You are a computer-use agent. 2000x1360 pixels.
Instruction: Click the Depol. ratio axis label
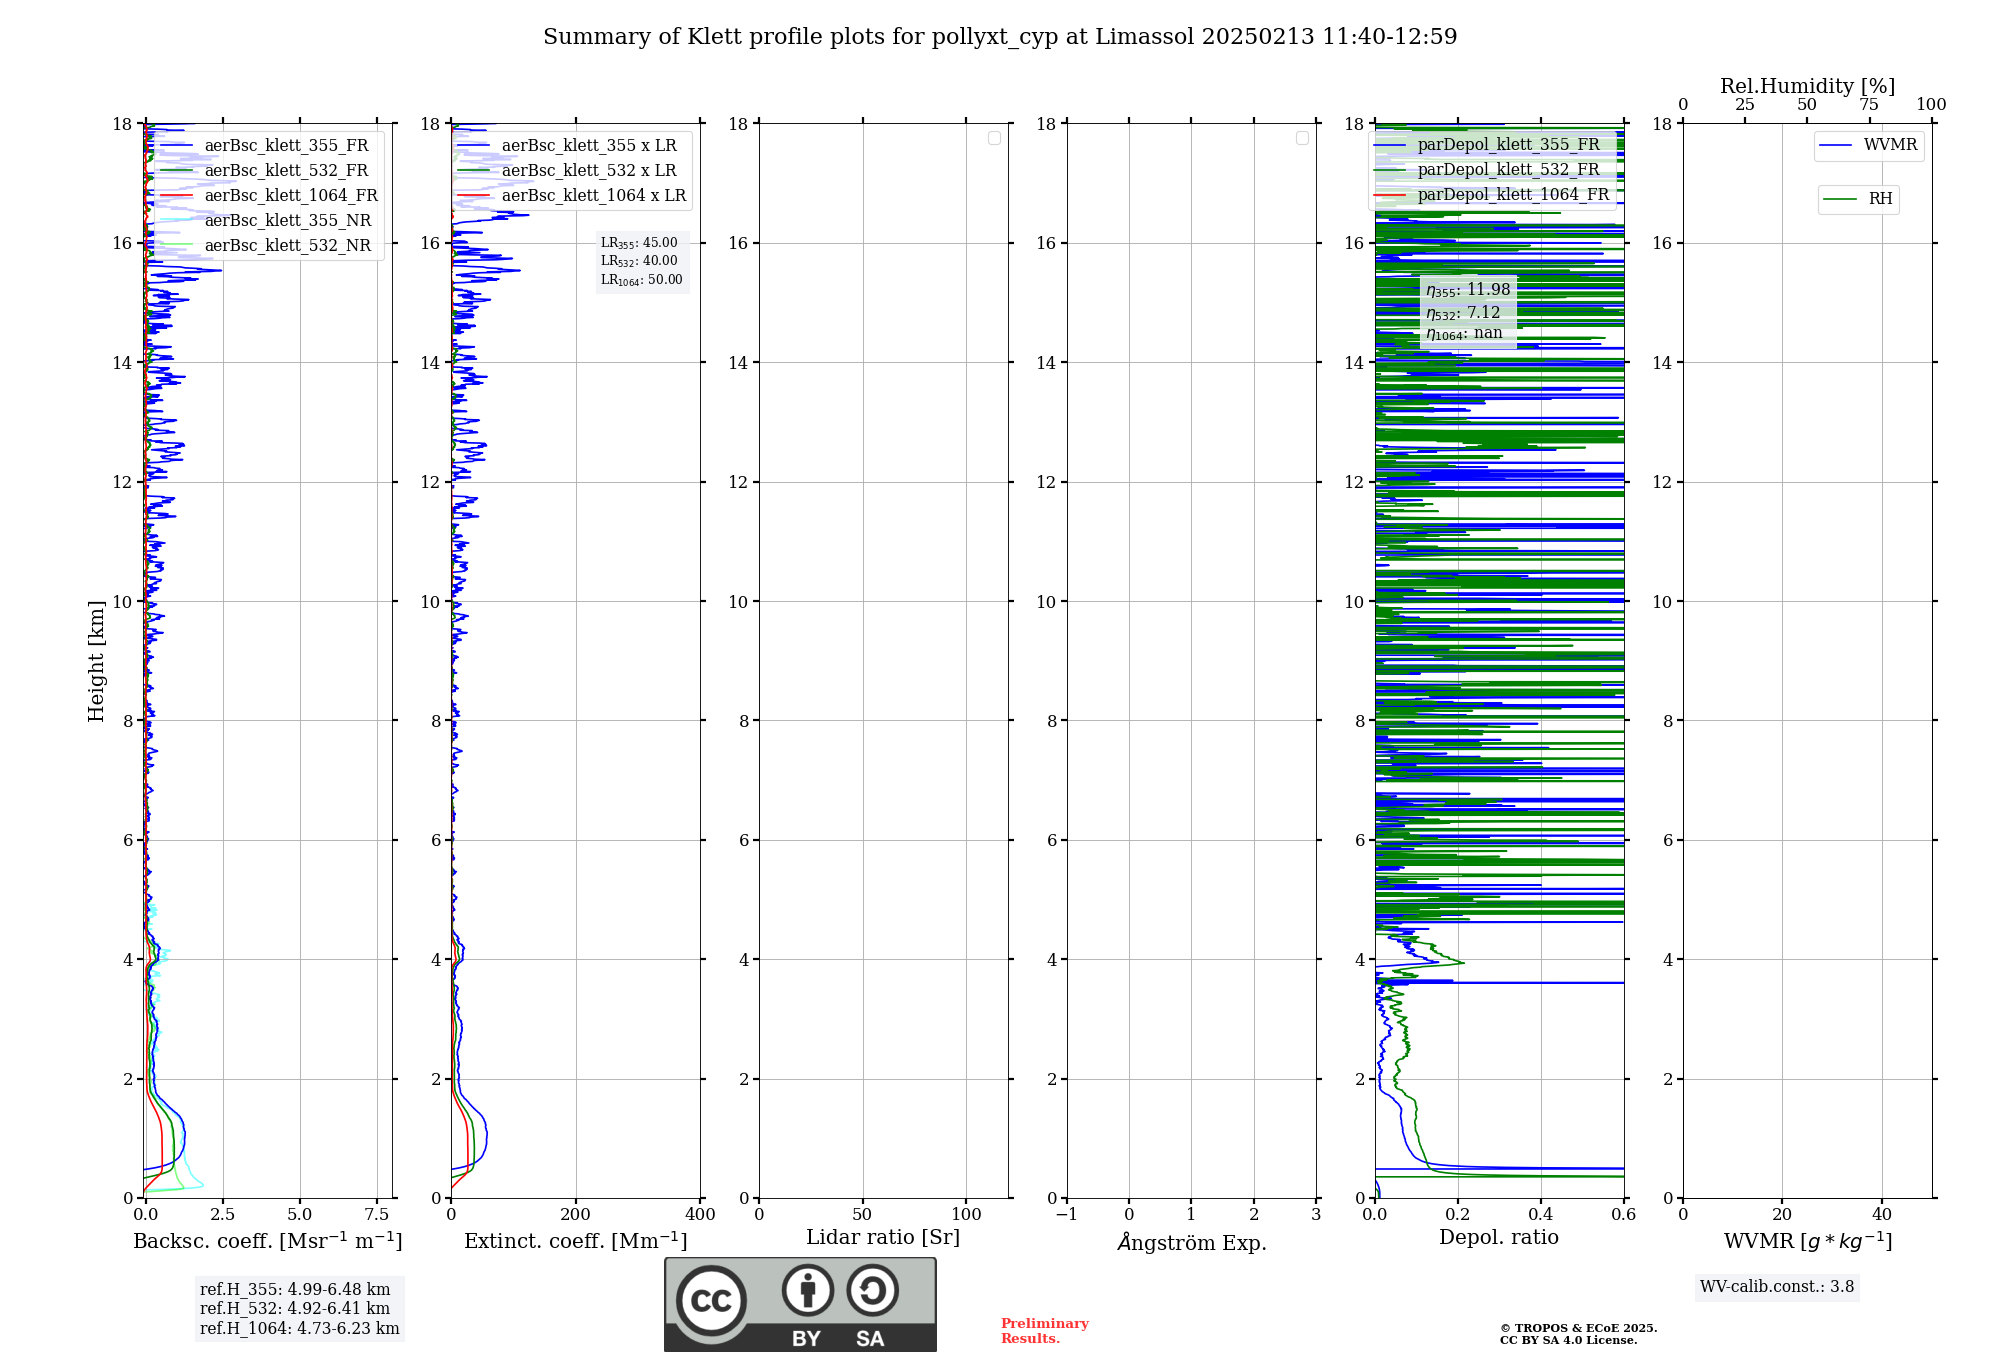pyautogui.click(x=1499, y=1237)
